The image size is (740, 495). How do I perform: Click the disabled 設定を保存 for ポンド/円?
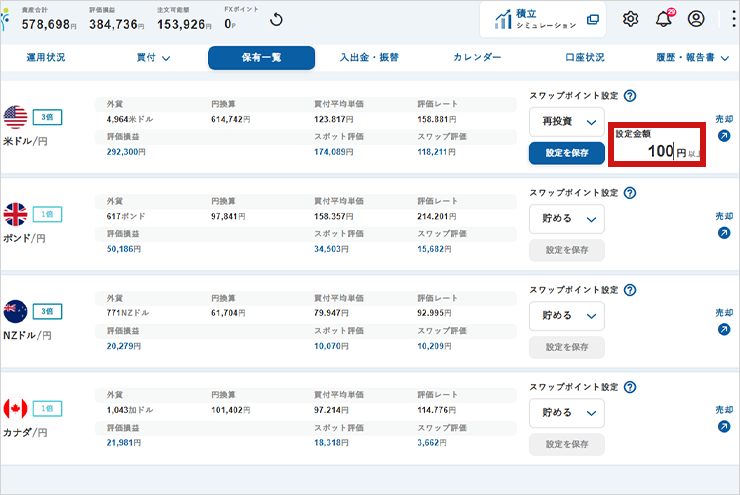[567, 250]
